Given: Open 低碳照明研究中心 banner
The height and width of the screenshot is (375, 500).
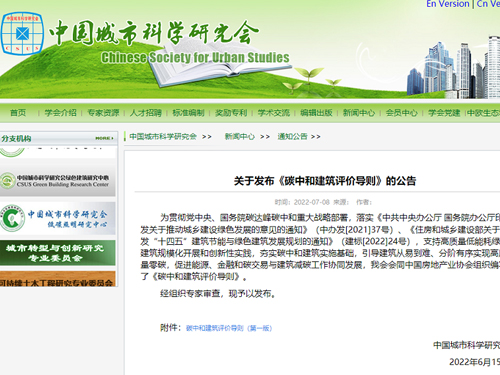Looking at the screenshot, I should point(58,218).
